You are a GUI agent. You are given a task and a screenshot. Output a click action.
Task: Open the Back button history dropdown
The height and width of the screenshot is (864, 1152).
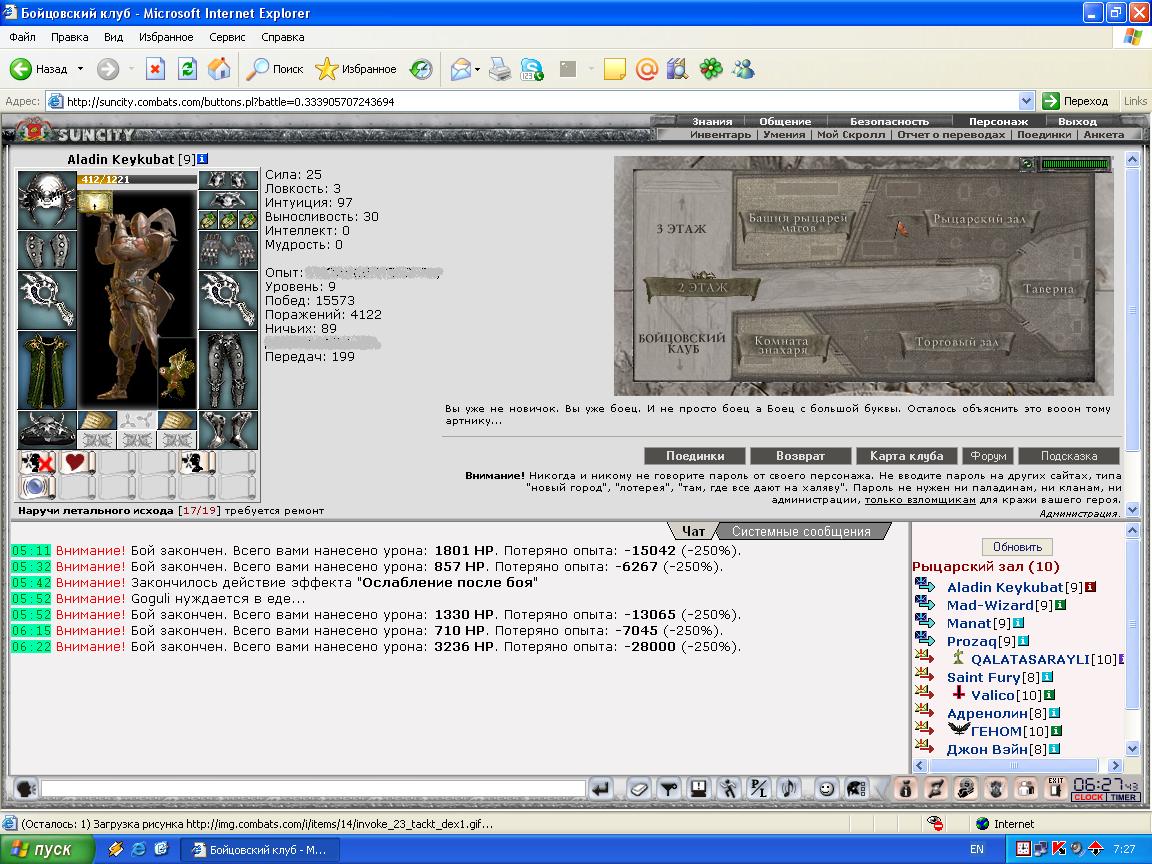pos(80,69)
